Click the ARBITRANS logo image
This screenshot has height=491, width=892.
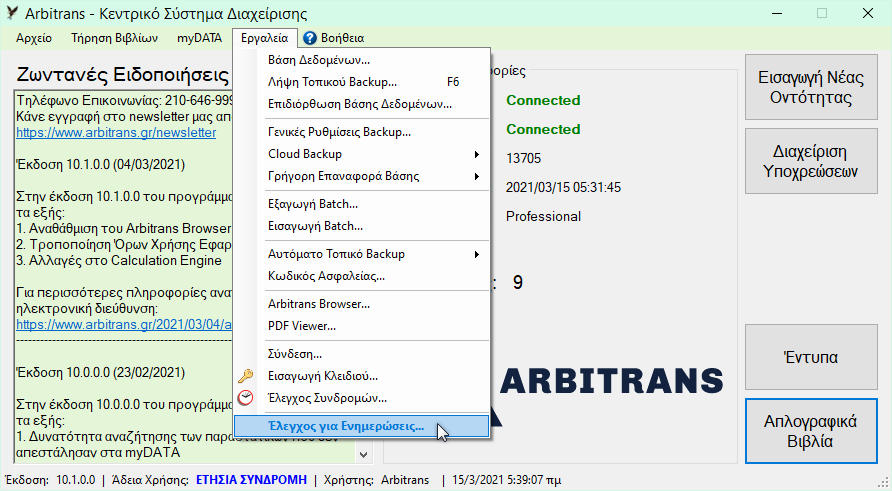[612, 381]
